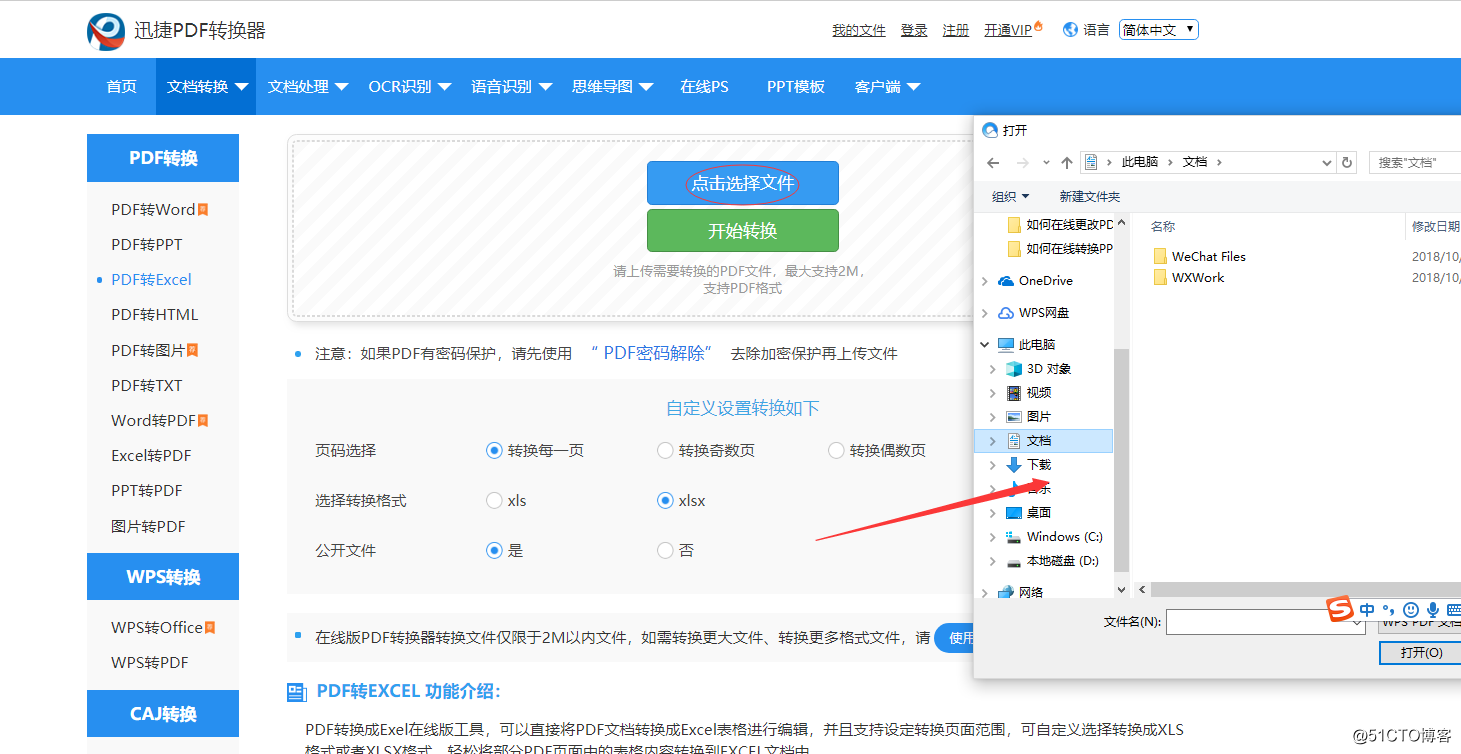Select the WXWork folder

(1188, 277)
